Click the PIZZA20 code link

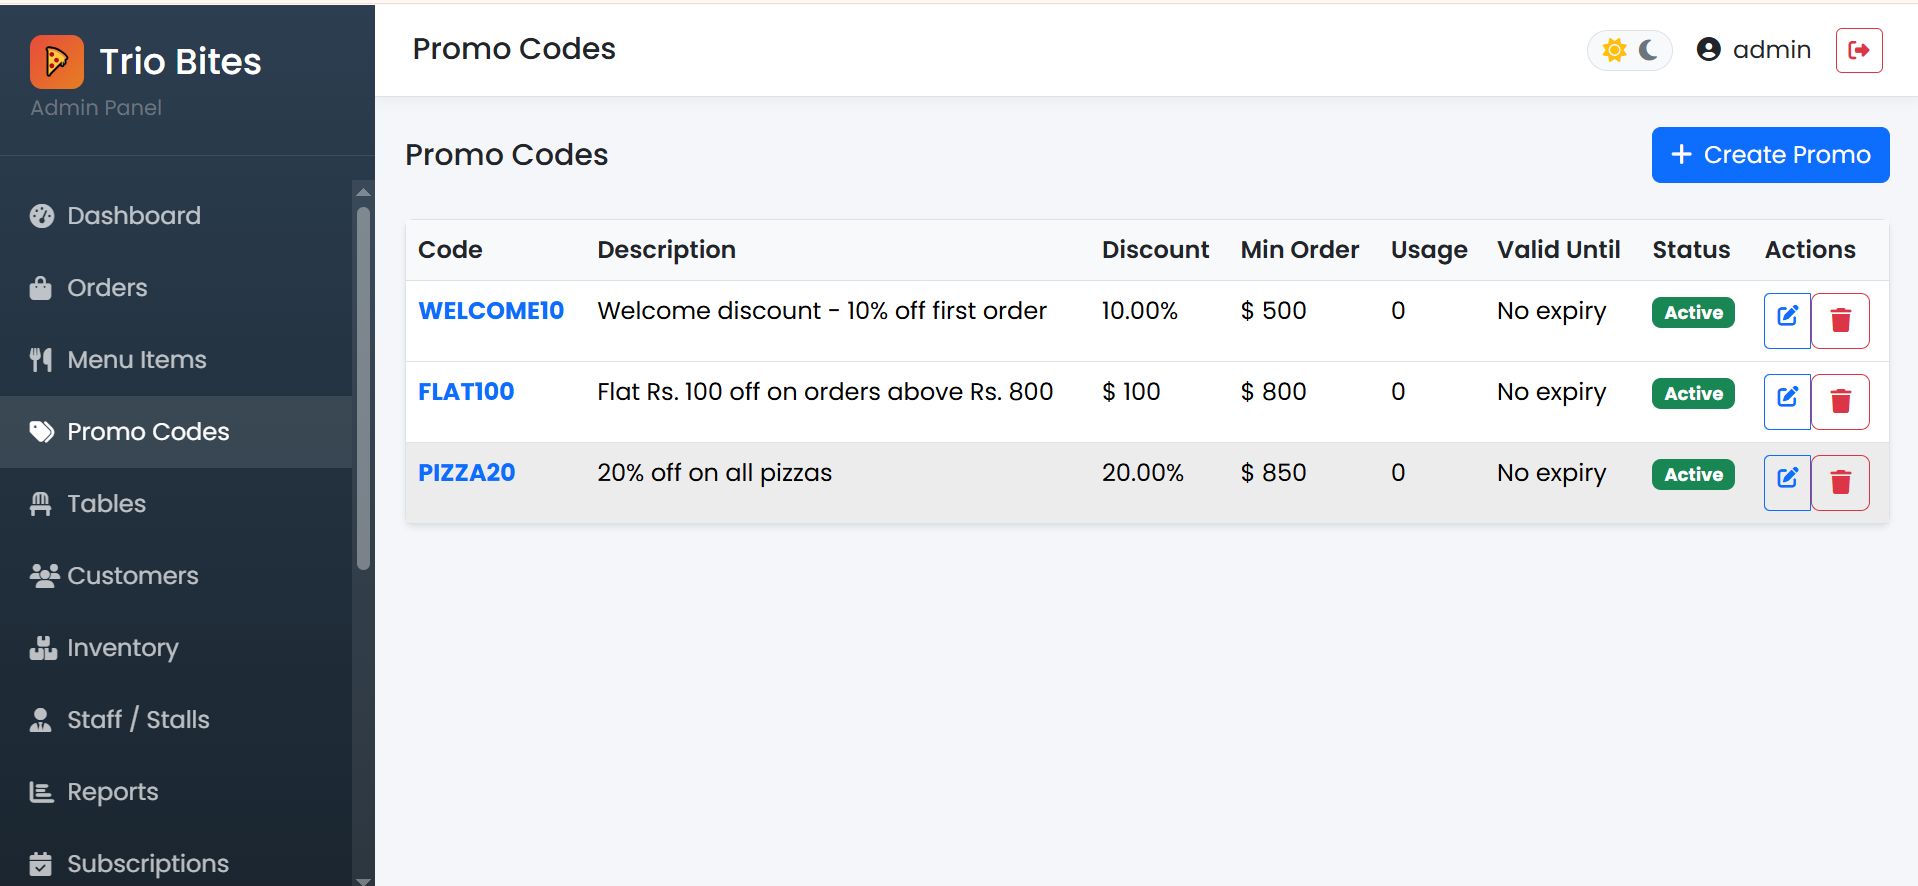click(466, 473)
